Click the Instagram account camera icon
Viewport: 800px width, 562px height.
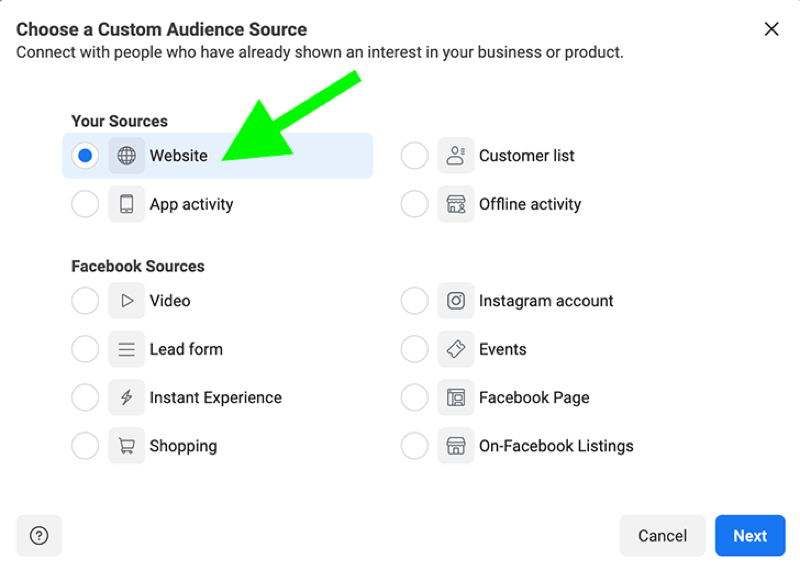point(456,300)
